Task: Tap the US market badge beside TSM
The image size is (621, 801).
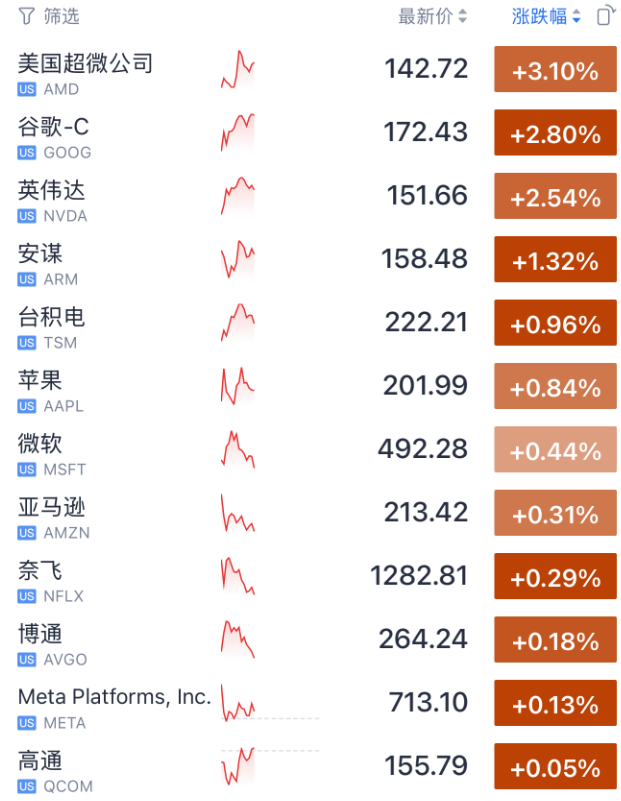Action: 27,343
